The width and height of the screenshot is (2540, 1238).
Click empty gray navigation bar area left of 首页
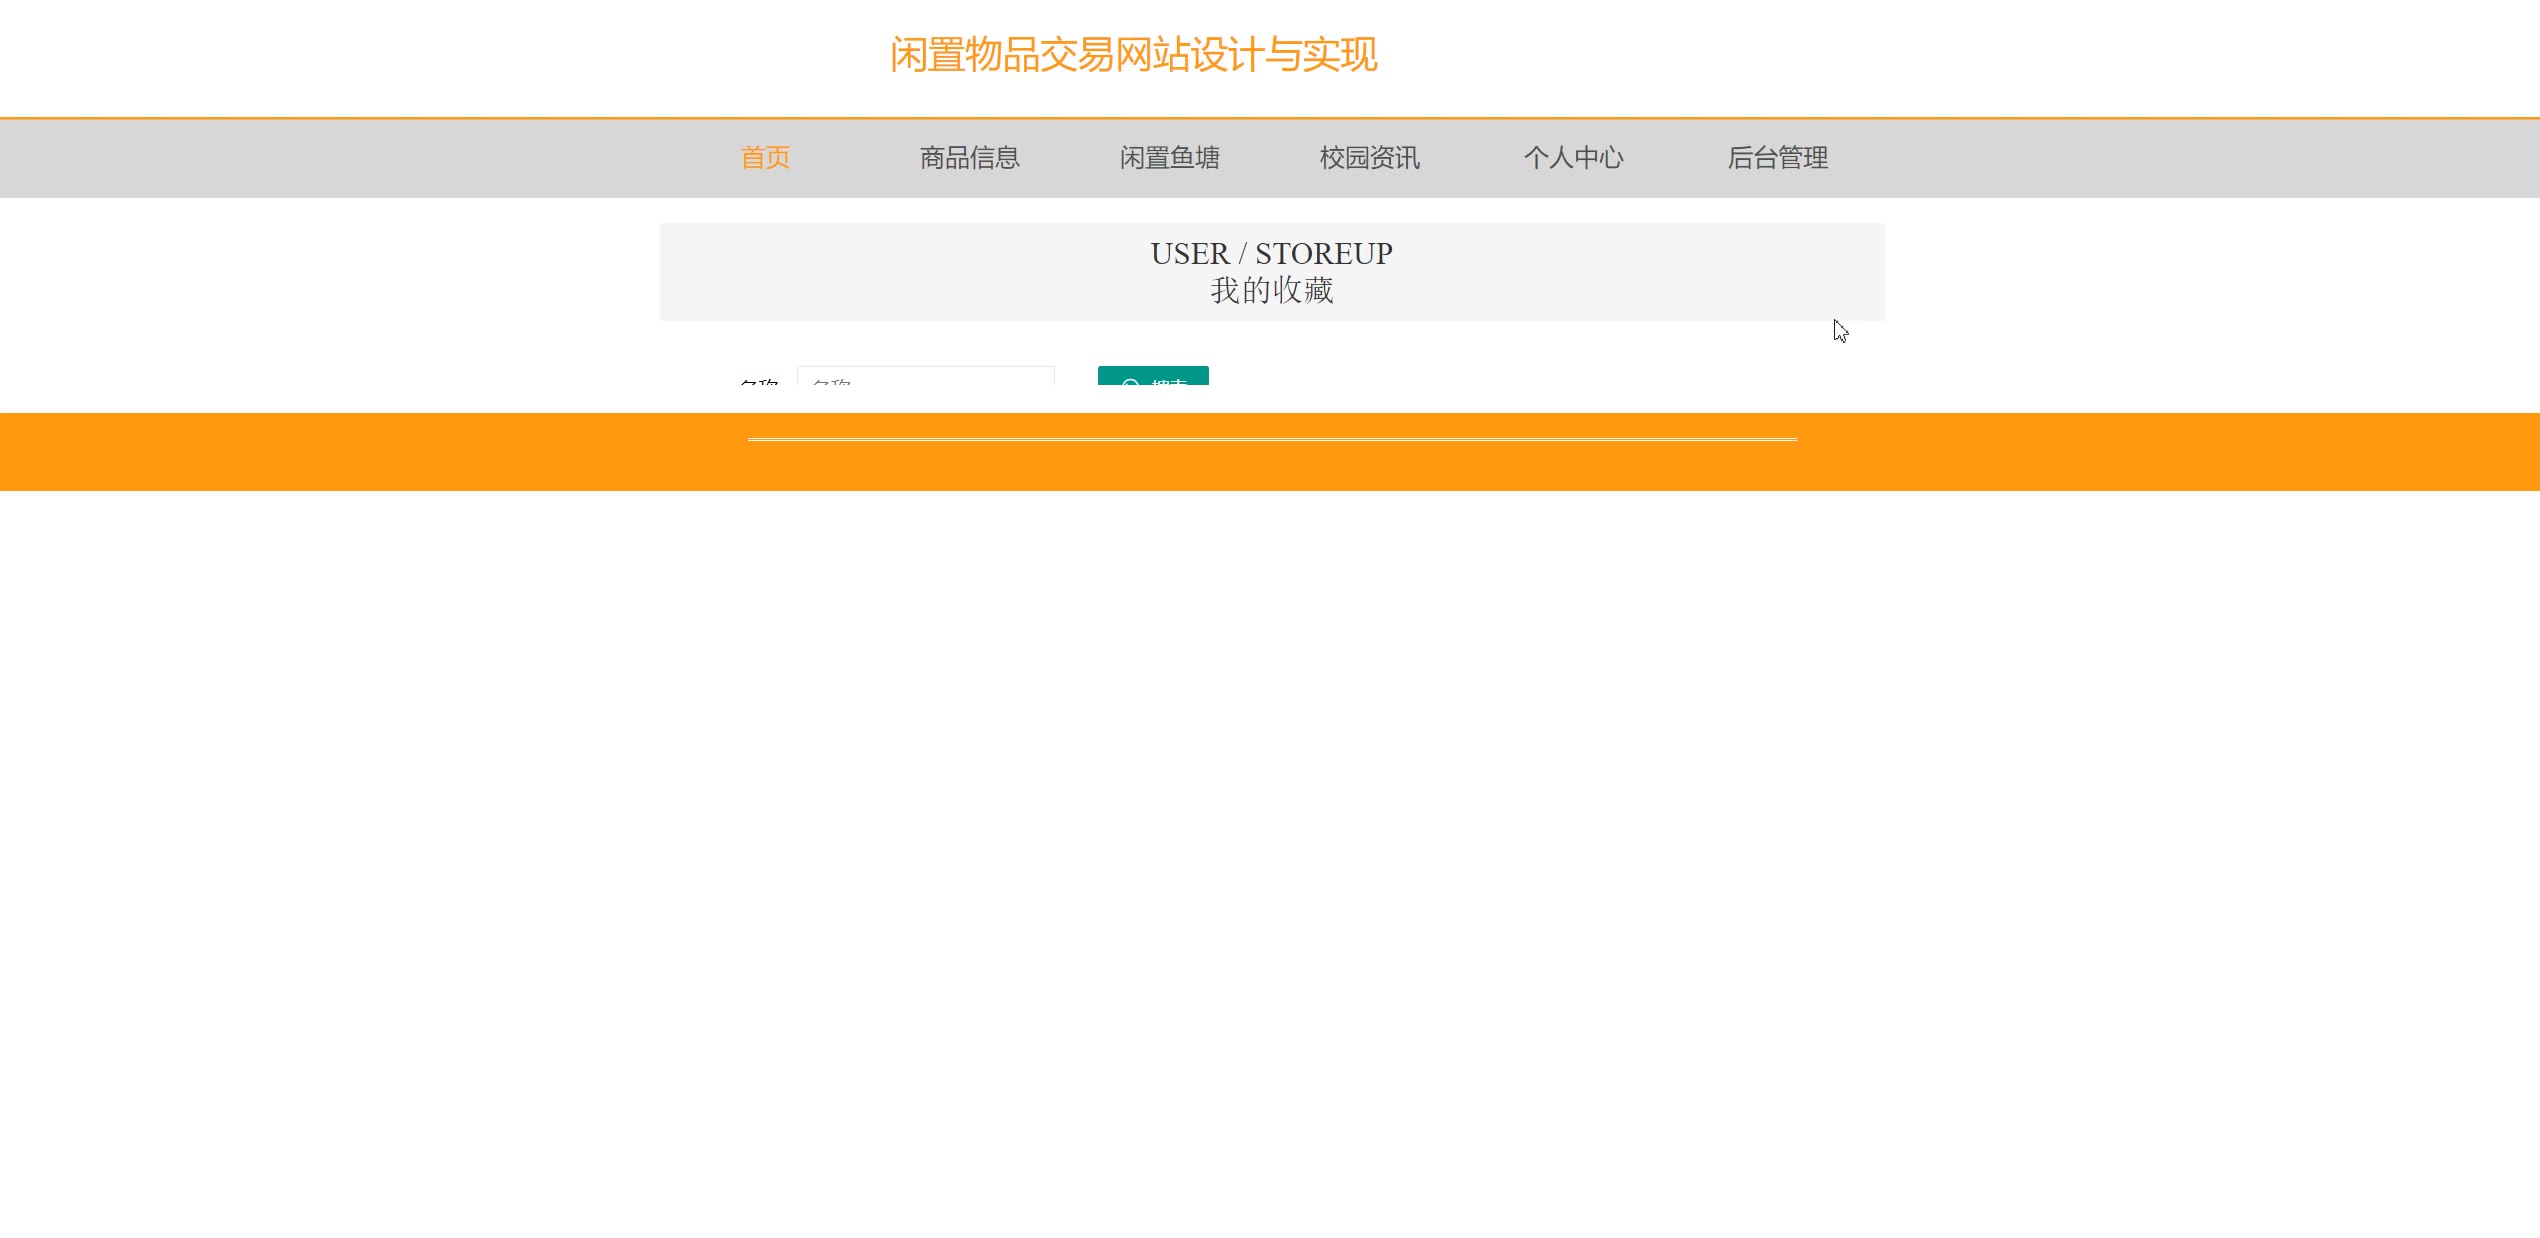tap(350, 158)
